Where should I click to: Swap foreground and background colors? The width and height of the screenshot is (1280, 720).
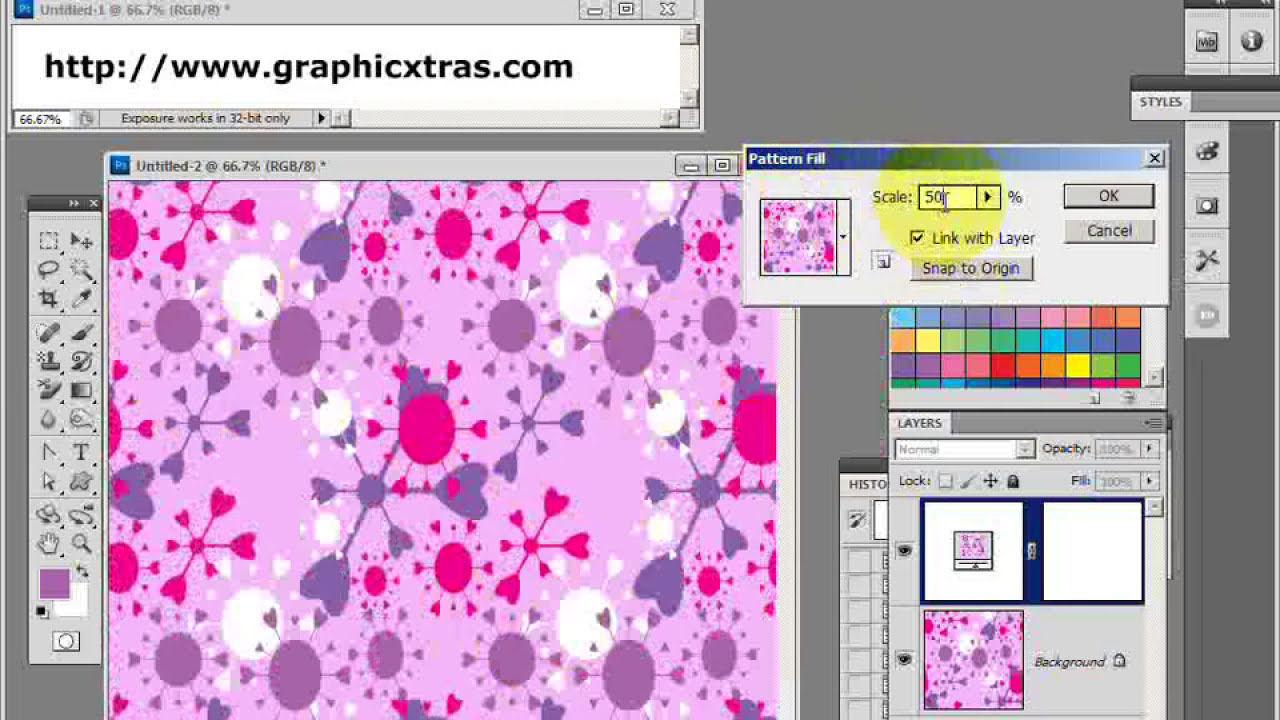(x=82, y=571)
